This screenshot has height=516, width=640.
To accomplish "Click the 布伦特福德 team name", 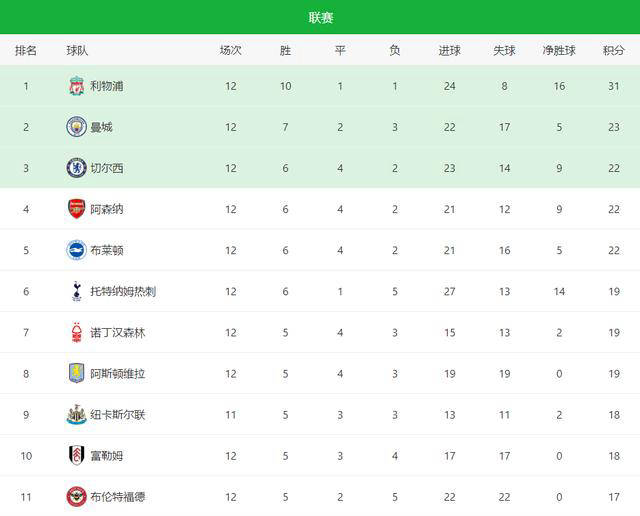I will tap(118, 496).
